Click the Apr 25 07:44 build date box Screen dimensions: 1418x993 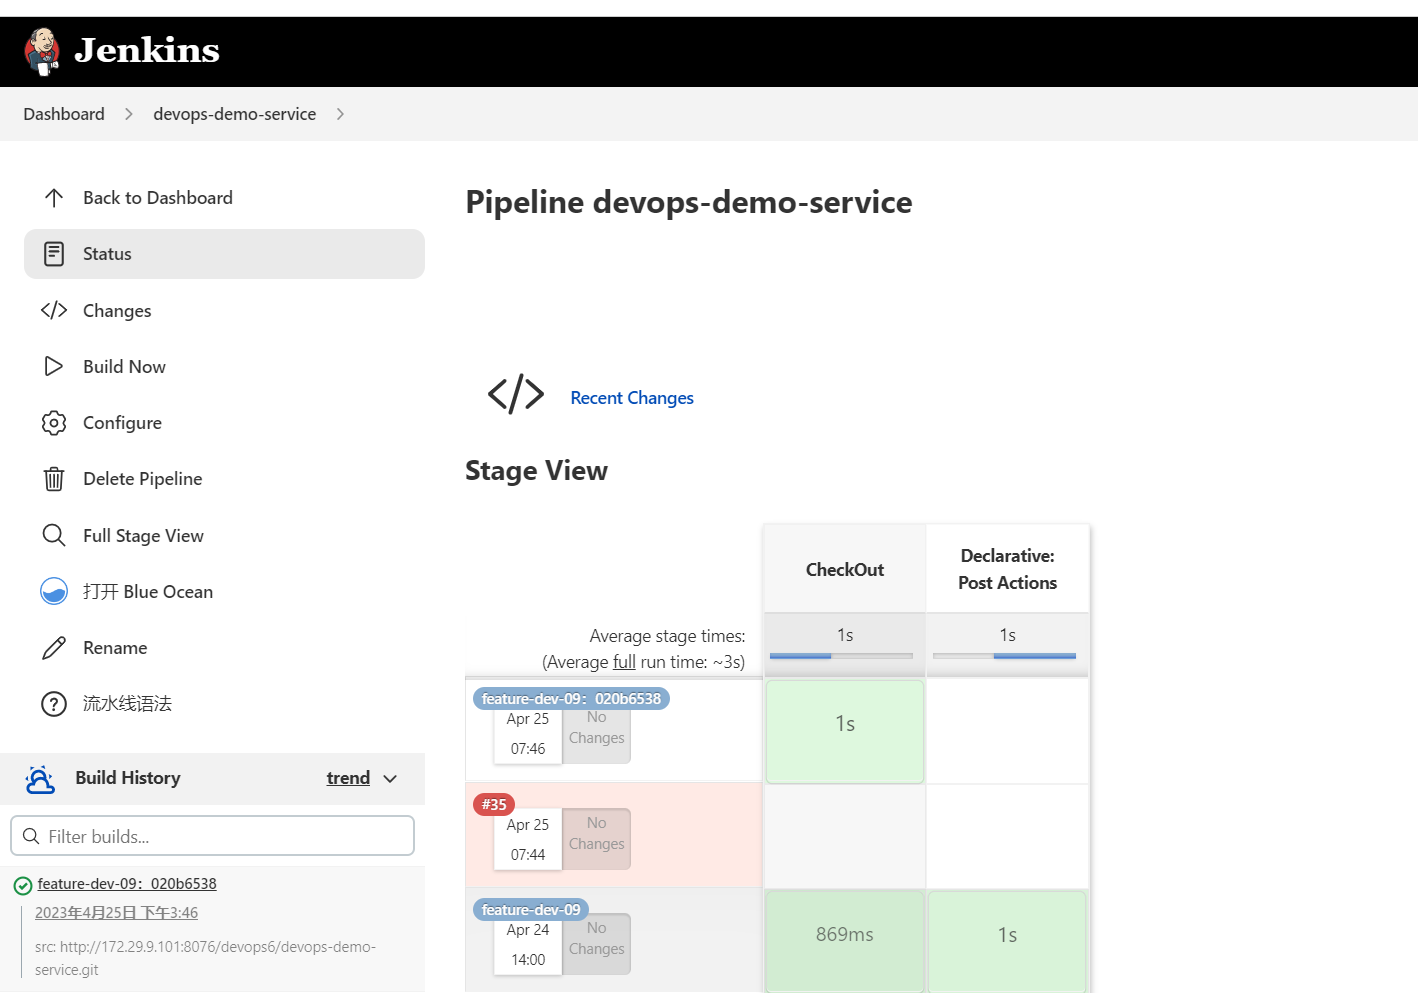click(528, 840)
